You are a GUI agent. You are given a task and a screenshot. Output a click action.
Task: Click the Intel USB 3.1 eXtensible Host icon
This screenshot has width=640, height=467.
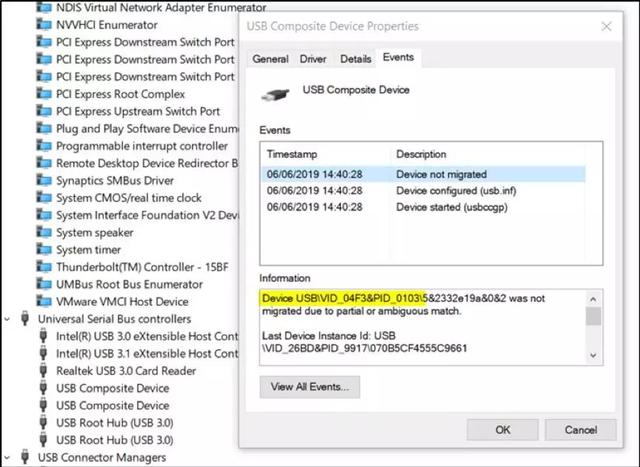pyautogui.click(x=43, y=353)
